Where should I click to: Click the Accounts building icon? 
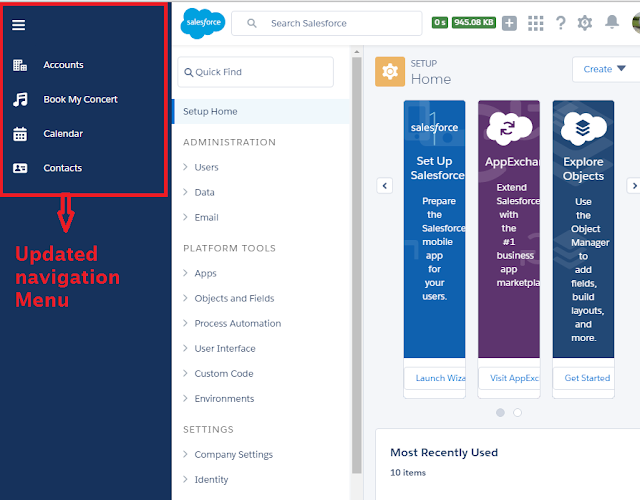coord(20,65)
